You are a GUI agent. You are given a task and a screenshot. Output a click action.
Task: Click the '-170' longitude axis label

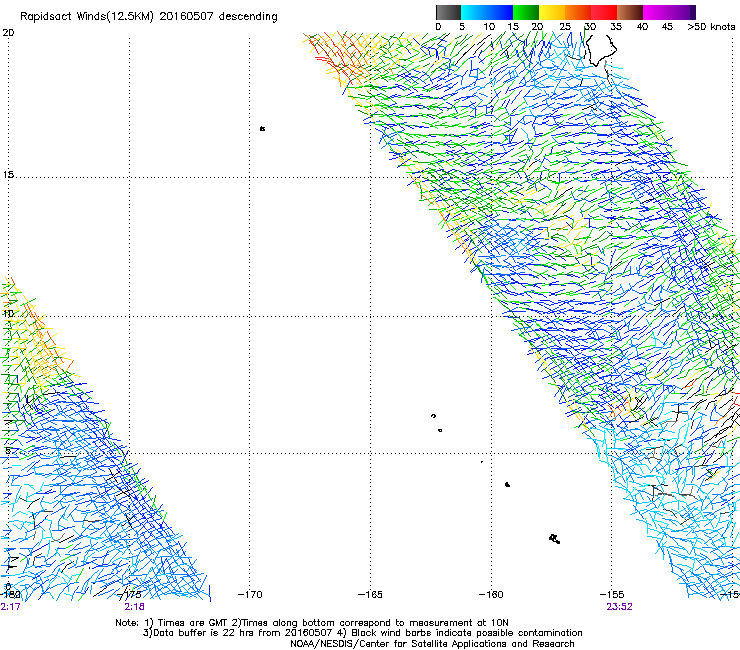tap(250, 594)
